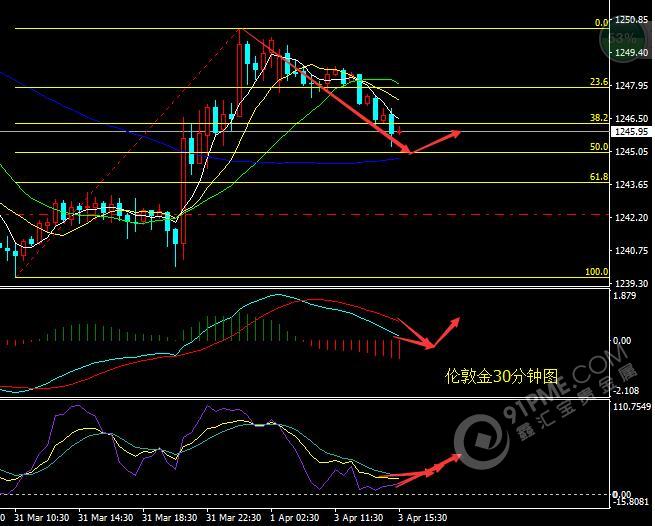Click the 1 Apr 02:30 time label
This screenshot has width=655, height=526.
[295, 518]
